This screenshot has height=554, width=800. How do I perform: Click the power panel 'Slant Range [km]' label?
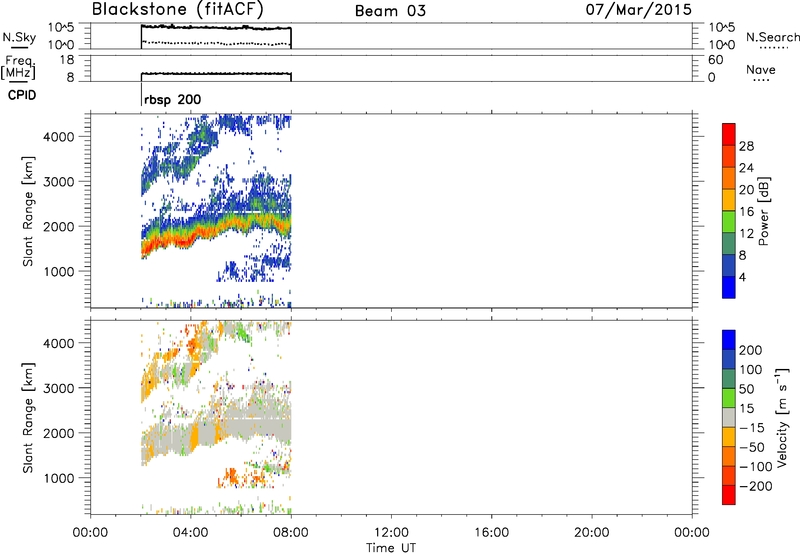[x=28, y=211]
